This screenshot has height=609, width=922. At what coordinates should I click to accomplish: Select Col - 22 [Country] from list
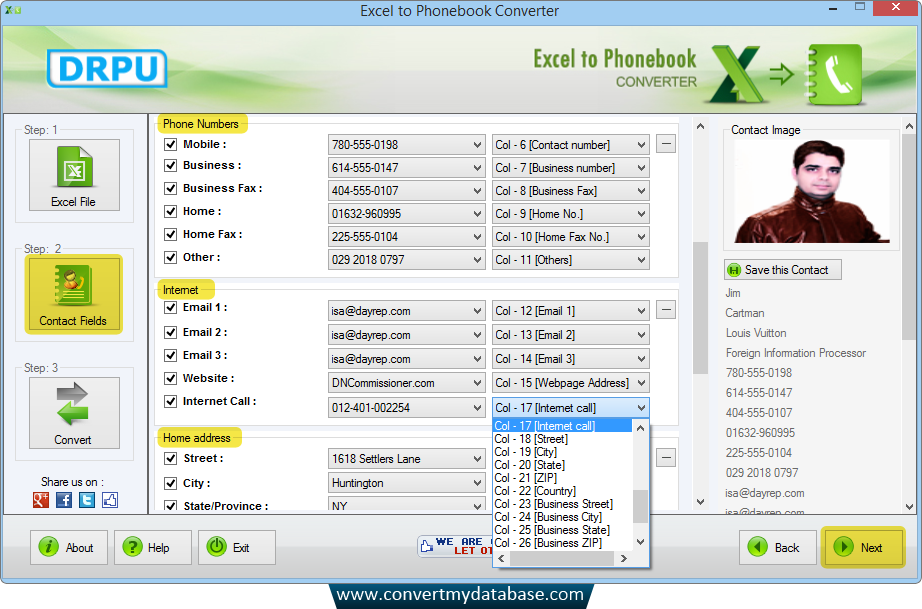(563, 490)
